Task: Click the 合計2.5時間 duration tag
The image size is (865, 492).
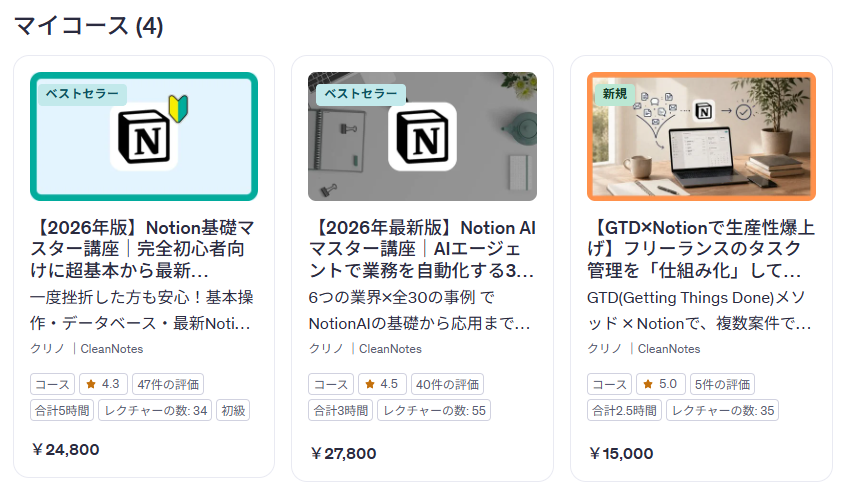Action: tap(624, 410)
